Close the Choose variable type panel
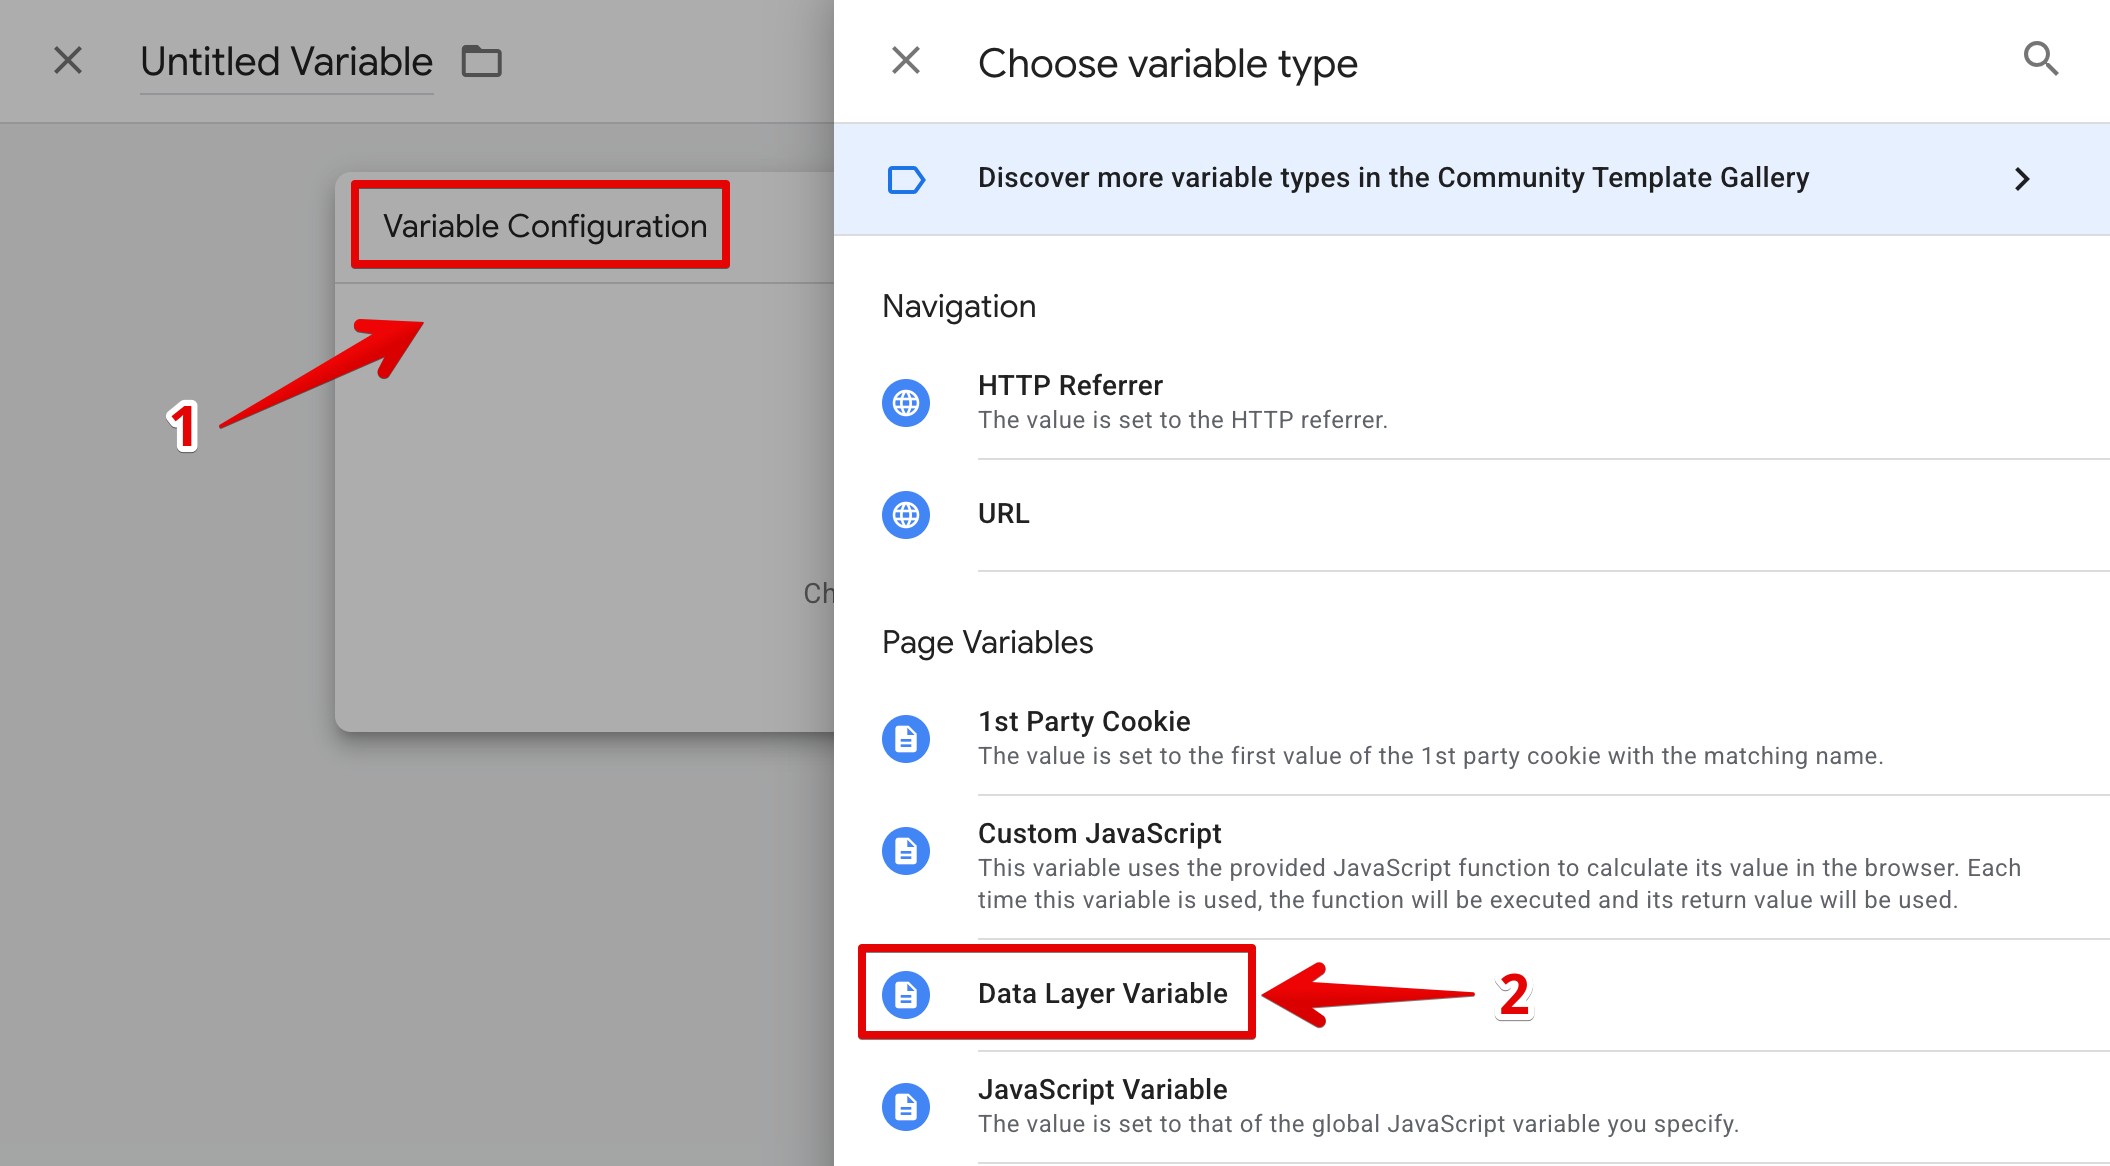The image size is (2110, 1166). tap(906, 61)
